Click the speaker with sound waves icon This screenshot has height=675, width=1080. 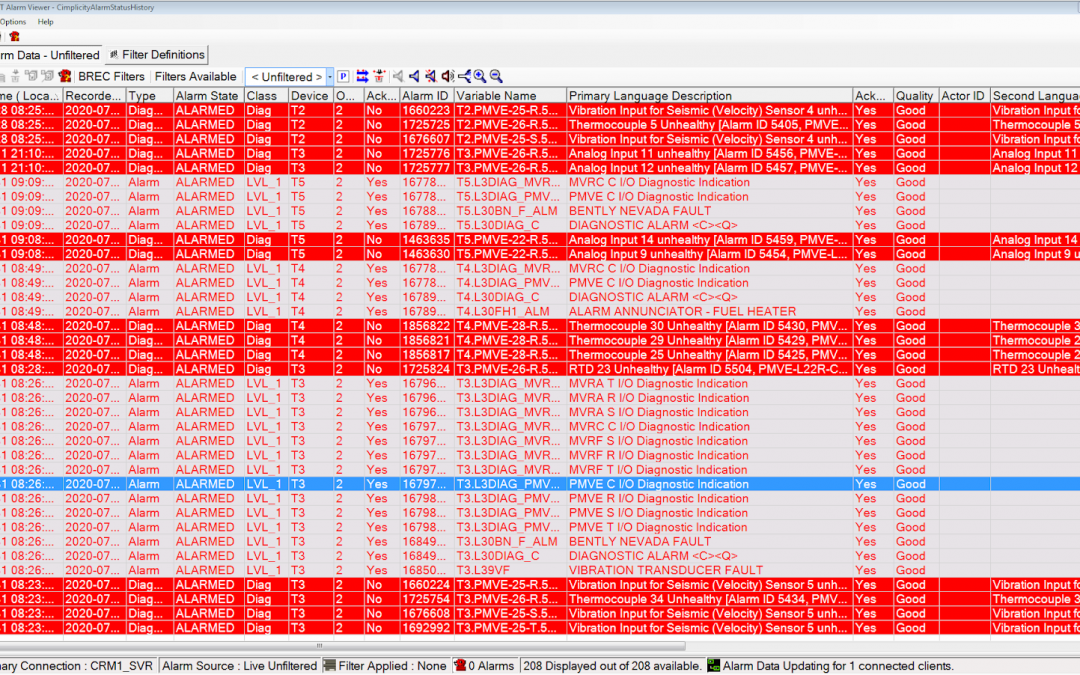click(x=447, y=76)
